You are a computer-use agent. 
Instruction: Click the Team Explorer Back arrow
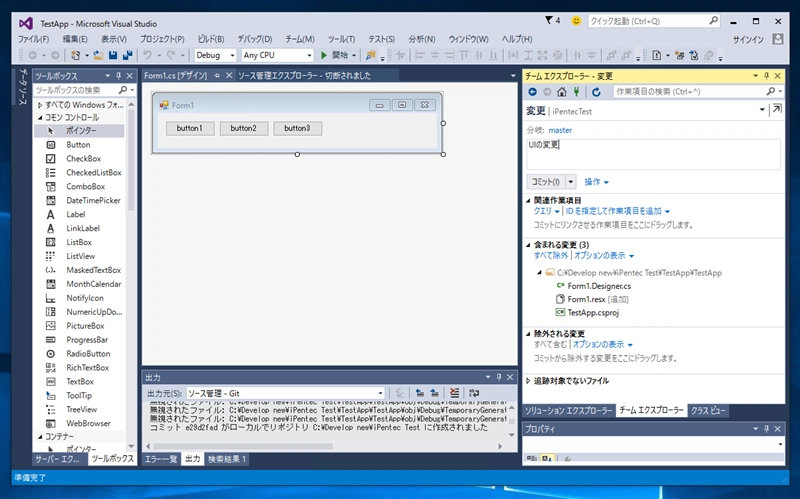[x=532, y=92]
